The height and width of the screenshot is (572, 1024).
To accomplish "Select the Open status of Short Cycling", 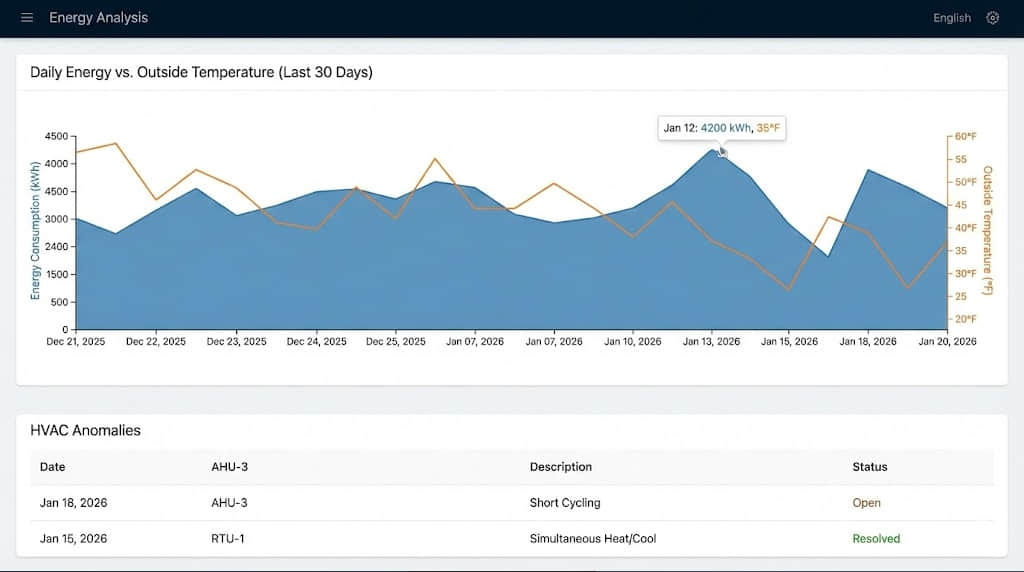I will [866, 503].
